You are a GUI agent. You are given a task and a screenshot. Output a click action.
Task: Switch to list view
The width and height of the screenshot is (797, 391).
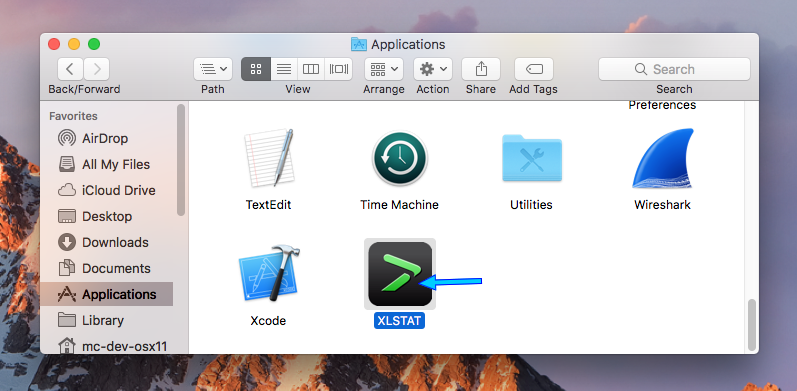click(284, 69)
